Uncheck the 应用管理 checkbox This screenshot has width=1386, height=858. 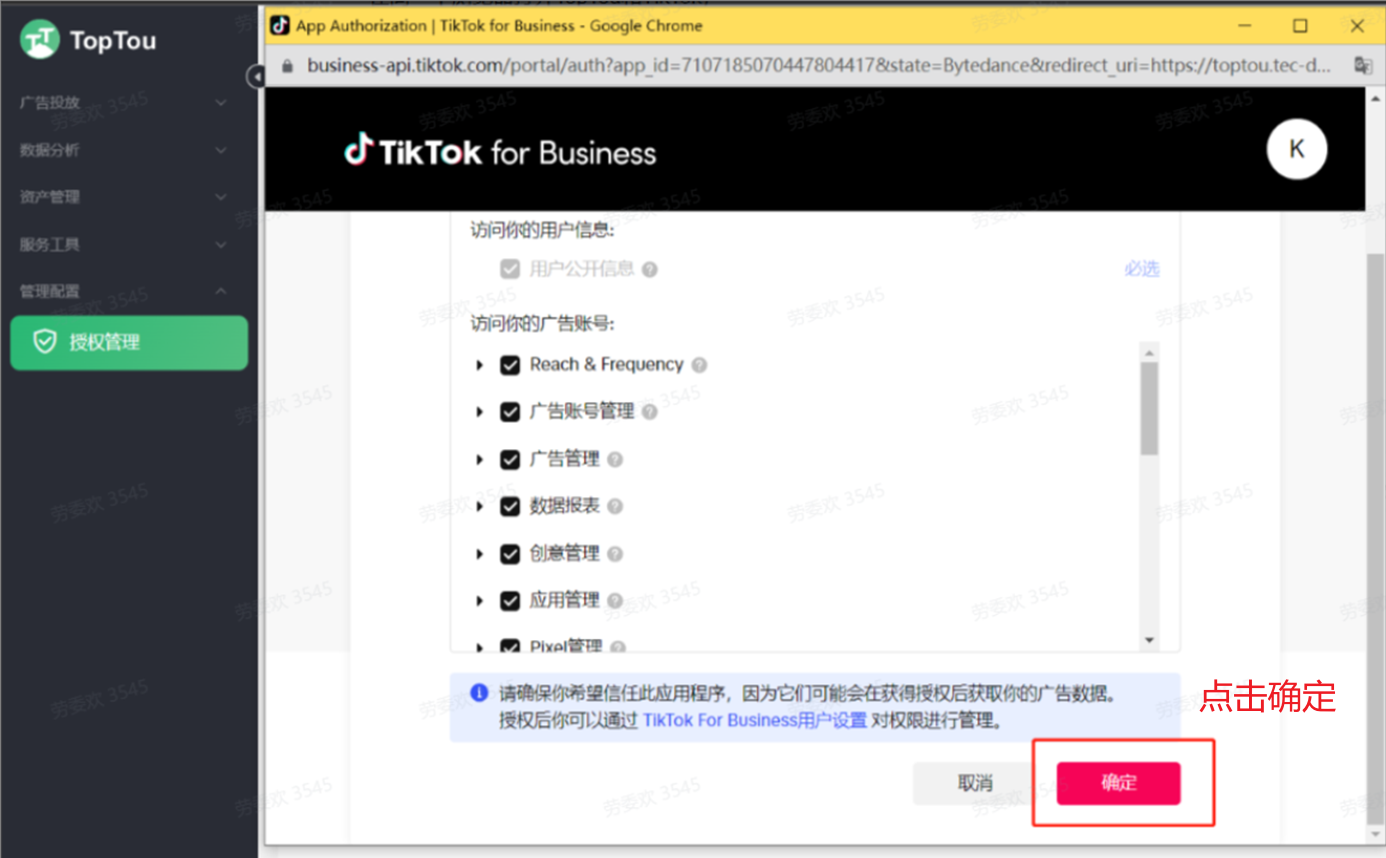pyautogui.click(x=510, y=601)
